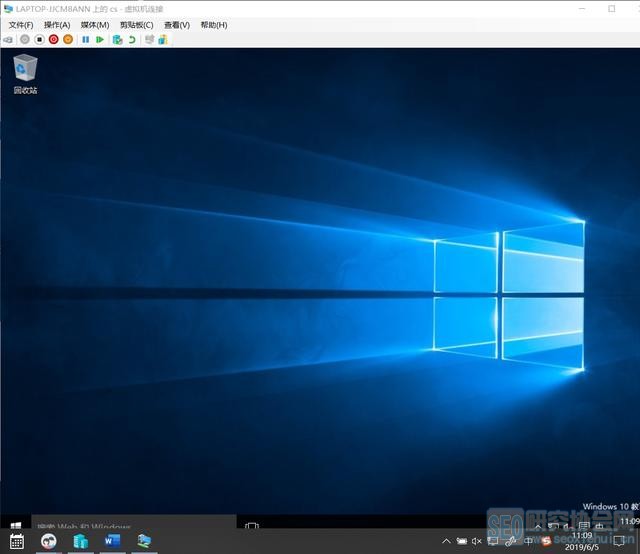This screenshot has height=554, width=640.
Task: Click the green Reset/resume play toolbar icon
Action: pos(100,40)
